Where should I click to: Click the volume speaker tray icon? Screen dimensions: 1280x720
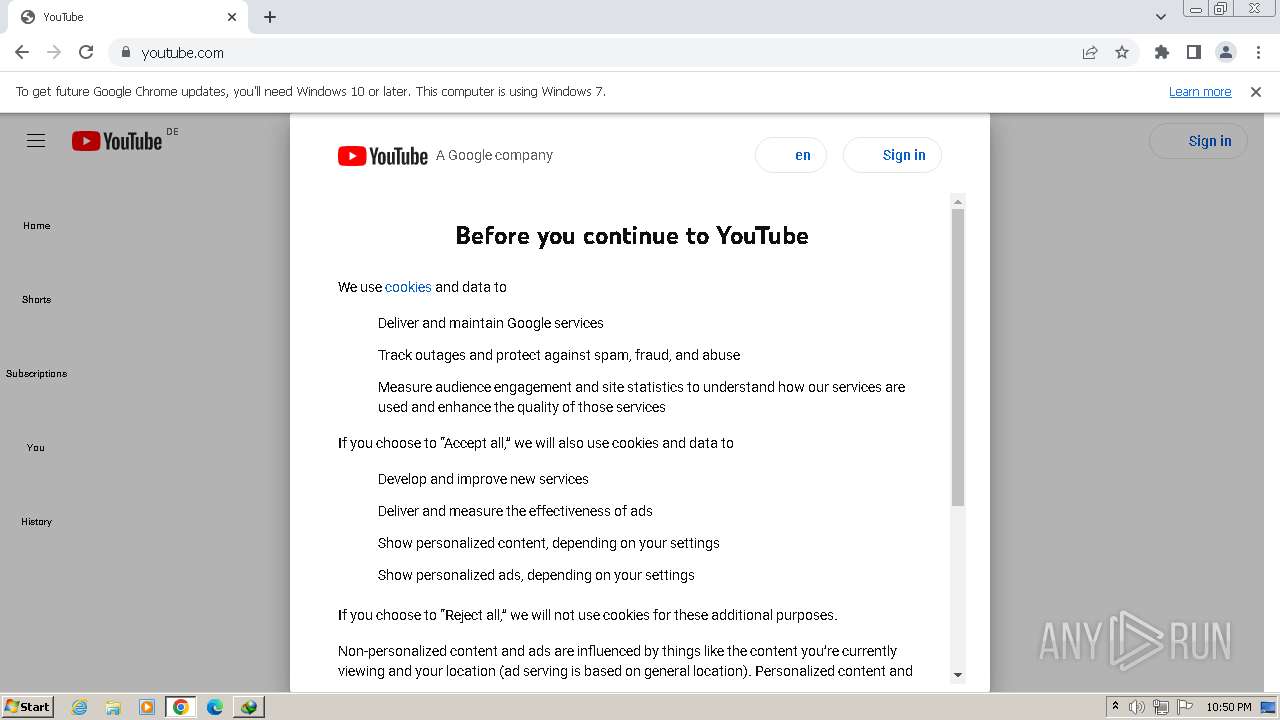(x=1137, y=707)
